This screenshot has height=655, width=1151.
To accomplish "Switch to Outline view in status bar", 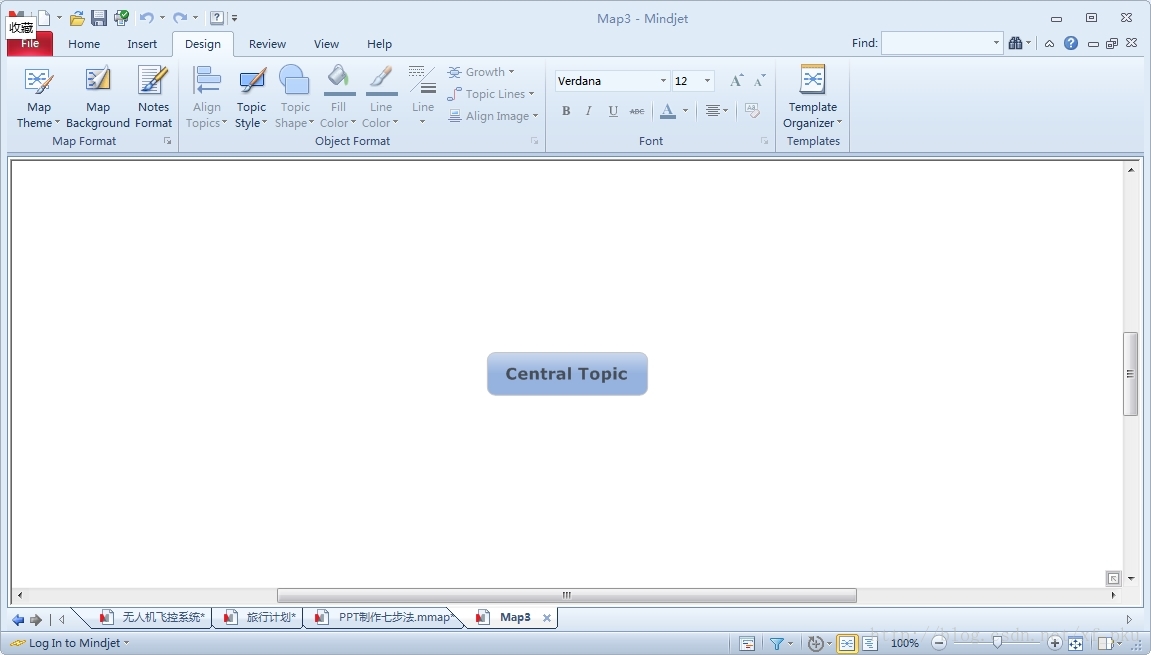I will tap(870, 644).
